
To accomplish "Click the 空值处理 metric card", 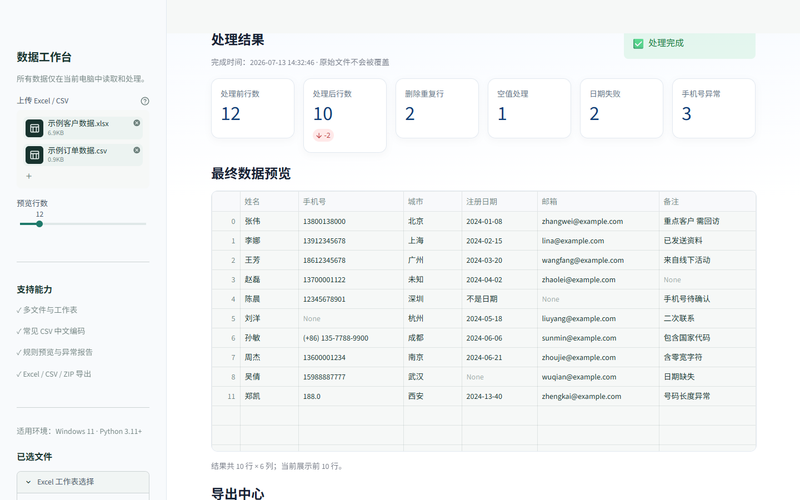I will (x=529, y=108).
